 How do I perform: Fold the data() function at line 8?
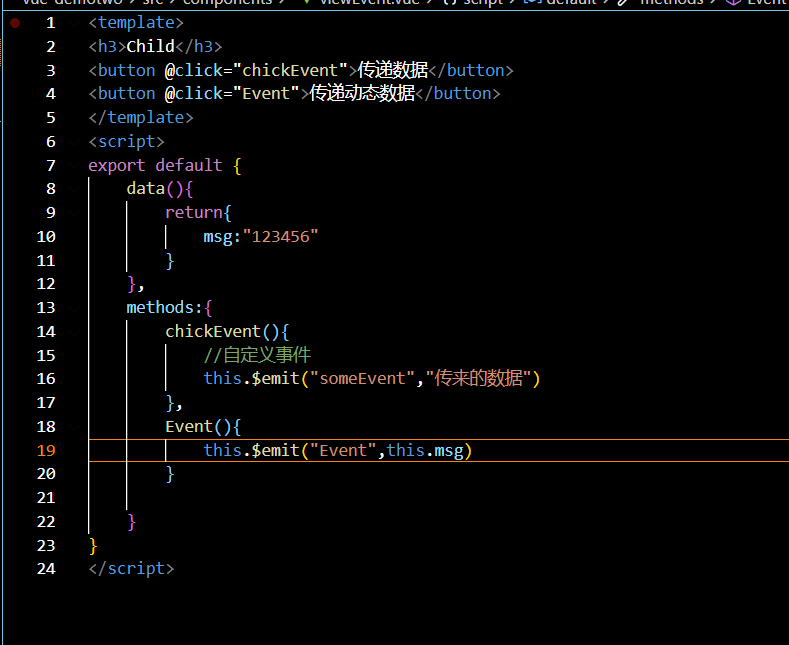pos(75,189)
